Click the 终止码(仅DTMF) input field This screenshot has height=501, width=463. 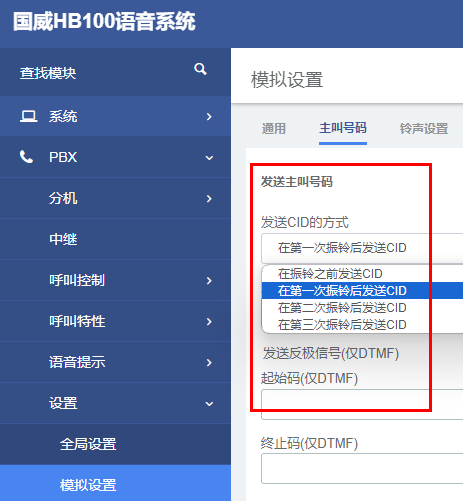coord(362,468)
